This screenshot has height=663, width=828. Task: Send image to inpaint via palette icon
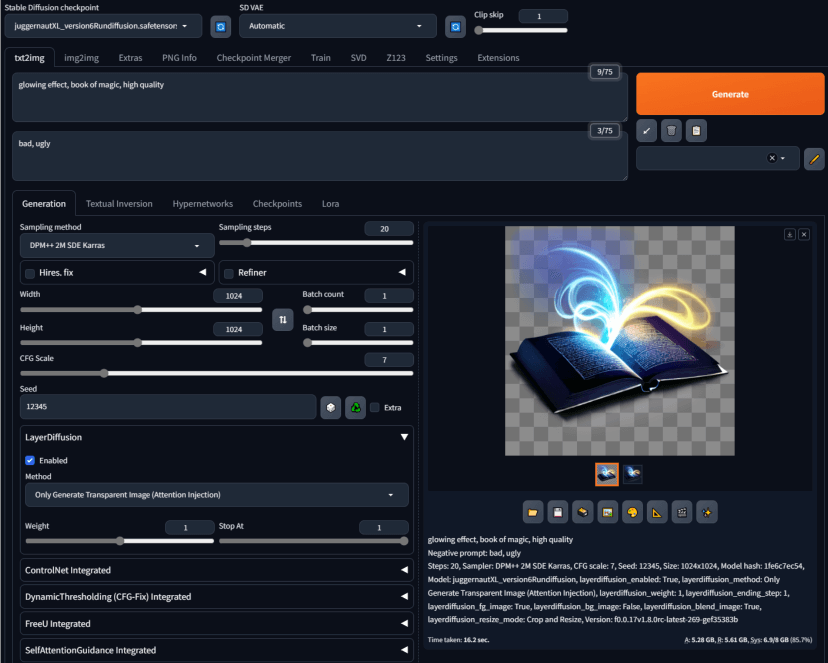(x=632, y=512)
